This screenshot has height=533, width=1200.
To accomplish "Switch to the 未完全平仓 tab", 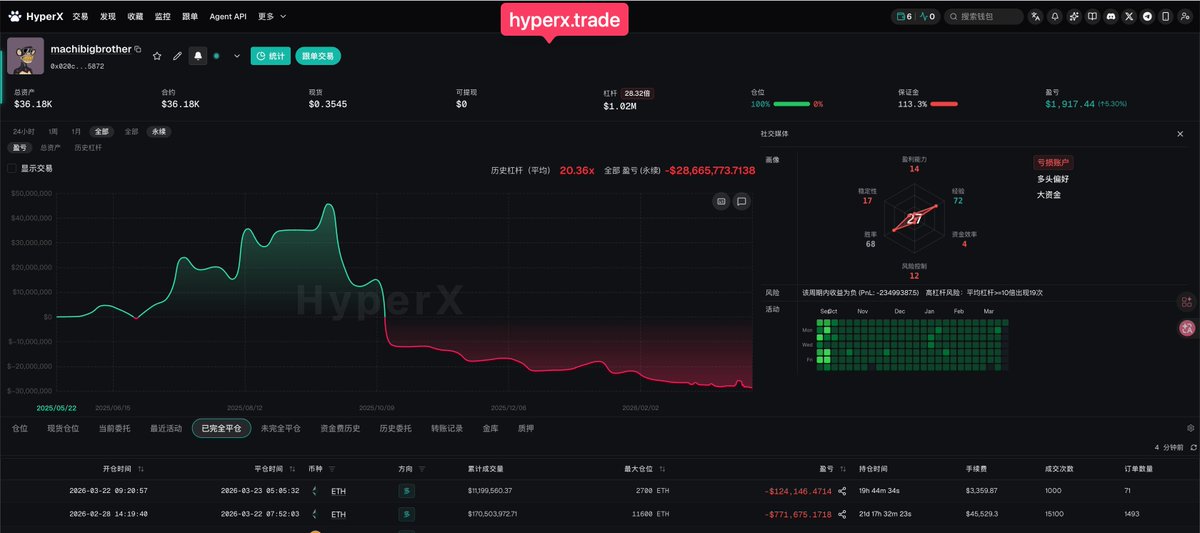I will [x=281, y=428].
